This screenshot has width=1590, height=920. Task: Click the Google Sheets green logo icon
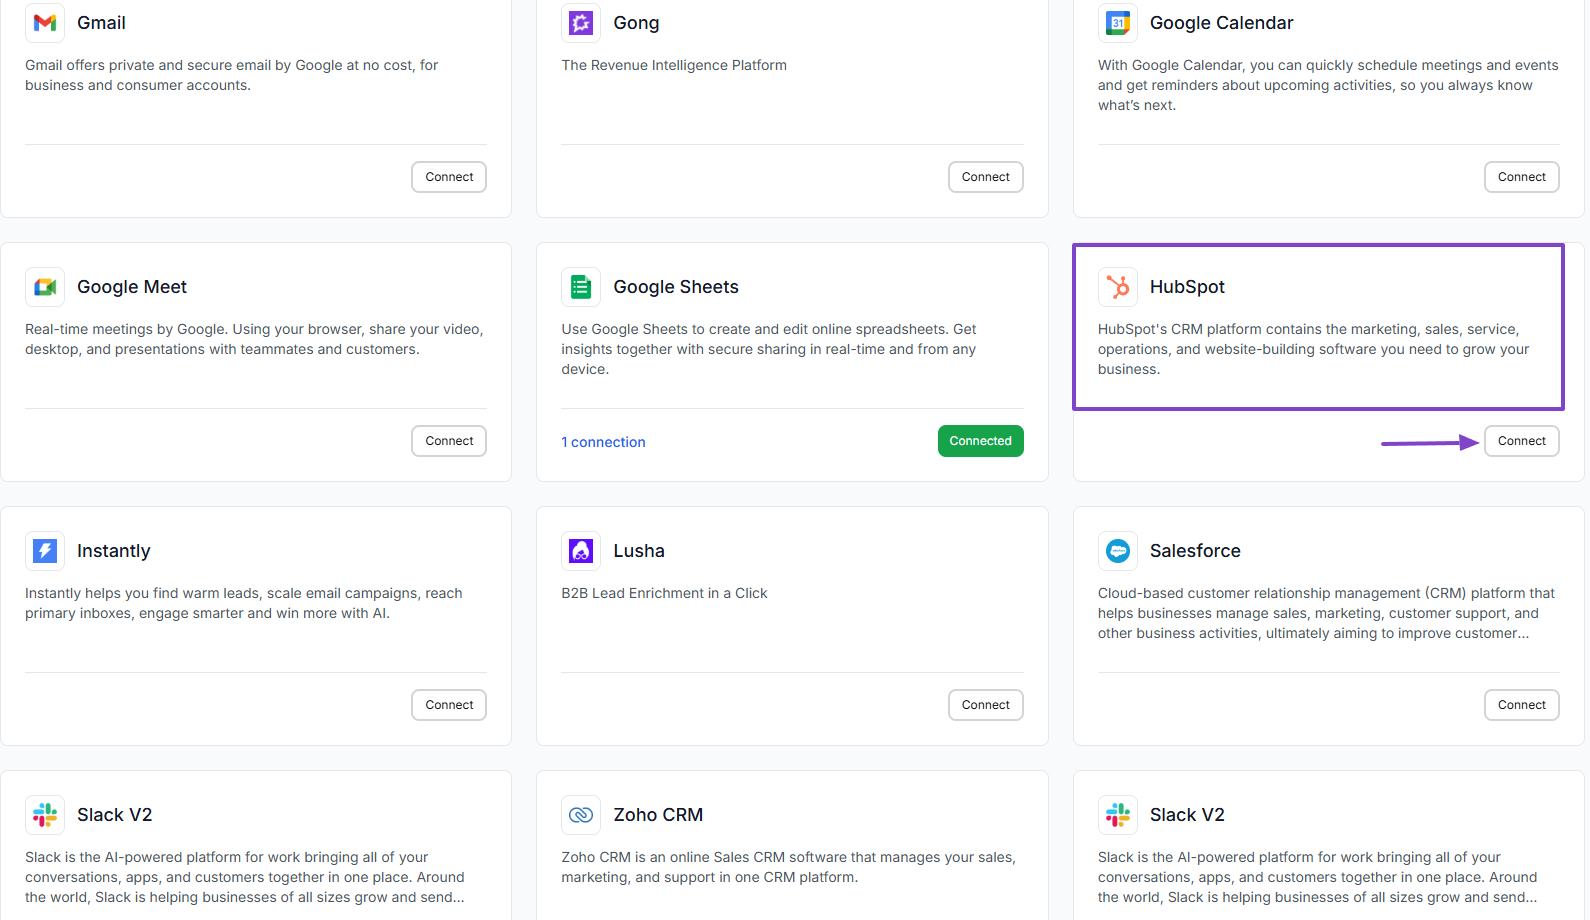(x=581, y=287)
